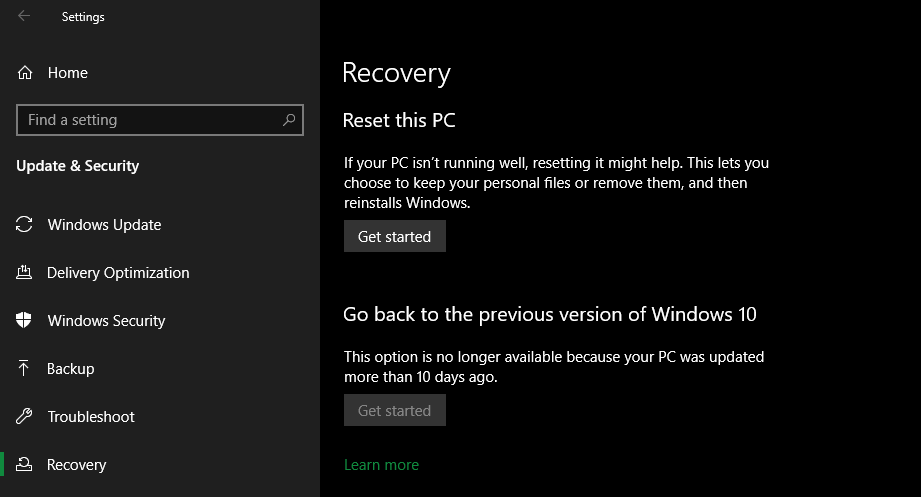This screenshot has width=921, height=497.
Task: Click the magnifier icon in the search box
Action: (x=289, y=120)
